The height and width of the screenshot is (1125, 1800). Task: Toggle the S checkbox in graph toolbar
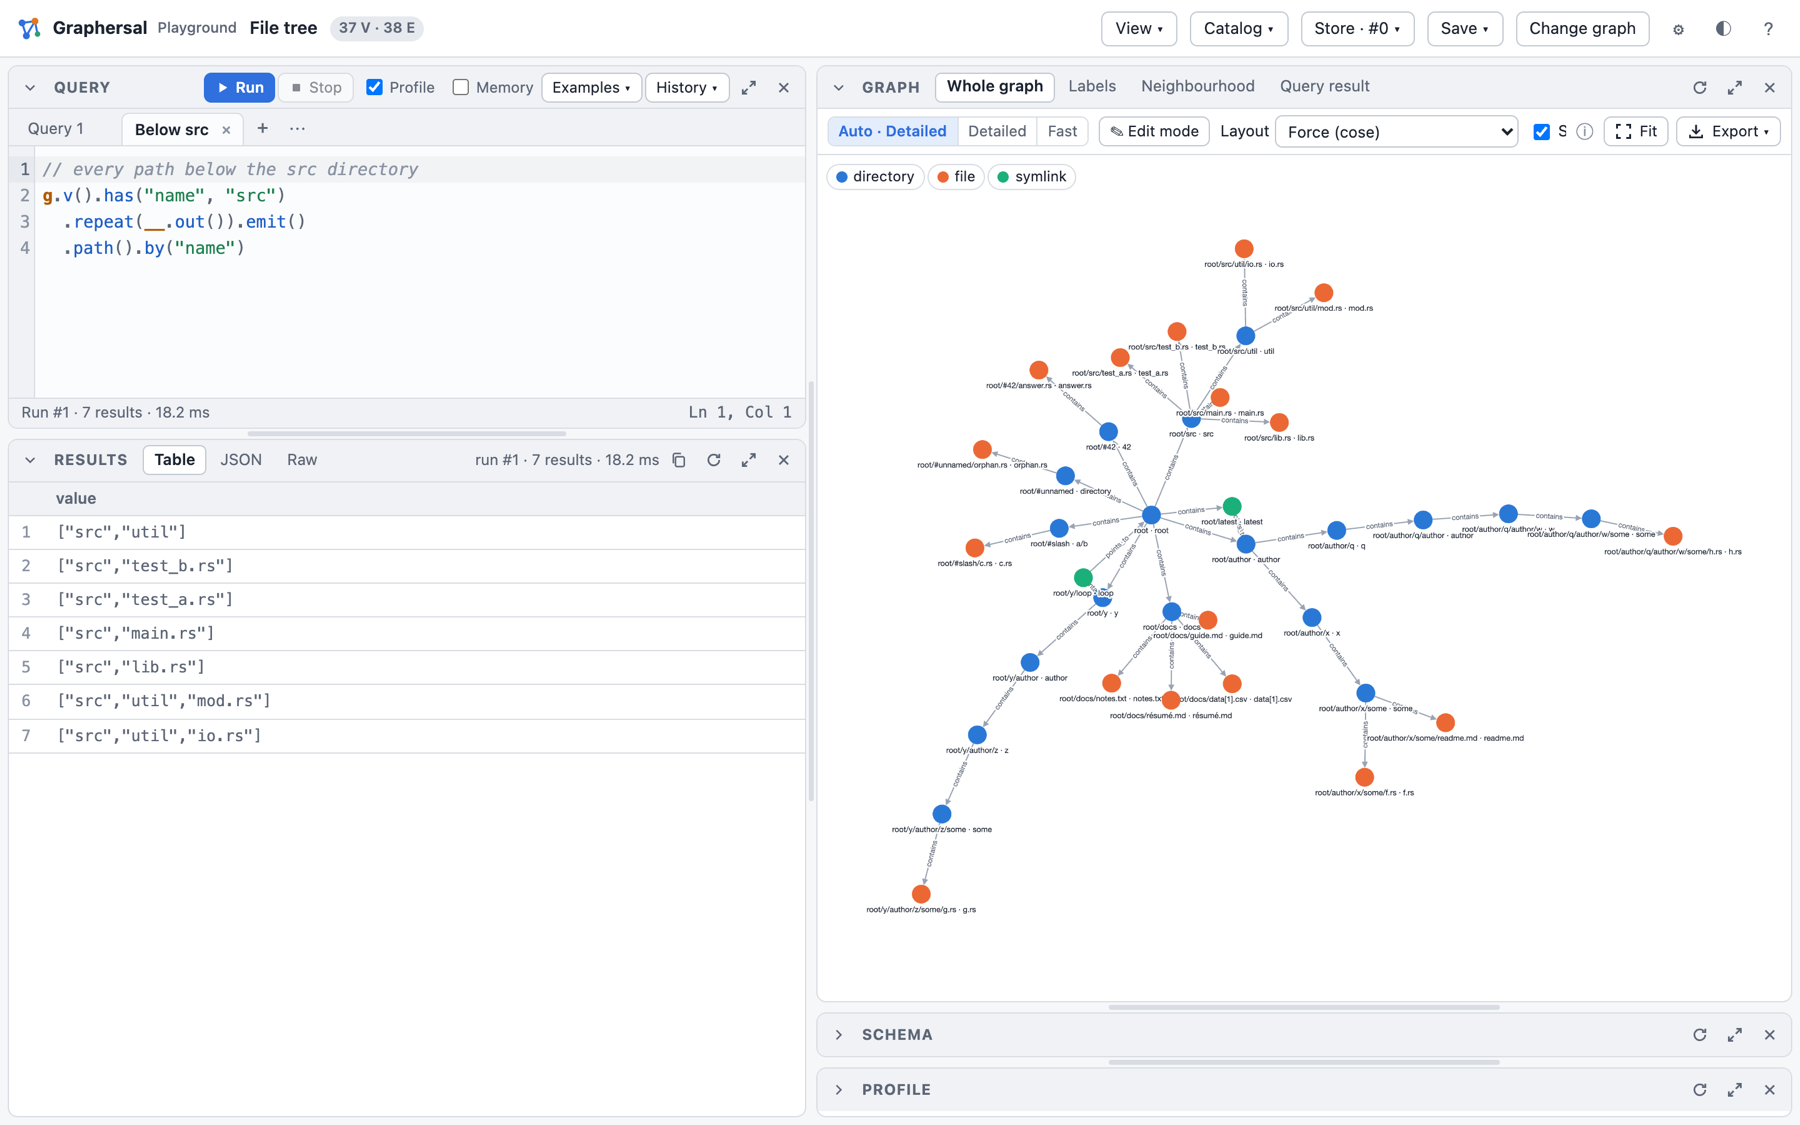tap(1542, 132)
